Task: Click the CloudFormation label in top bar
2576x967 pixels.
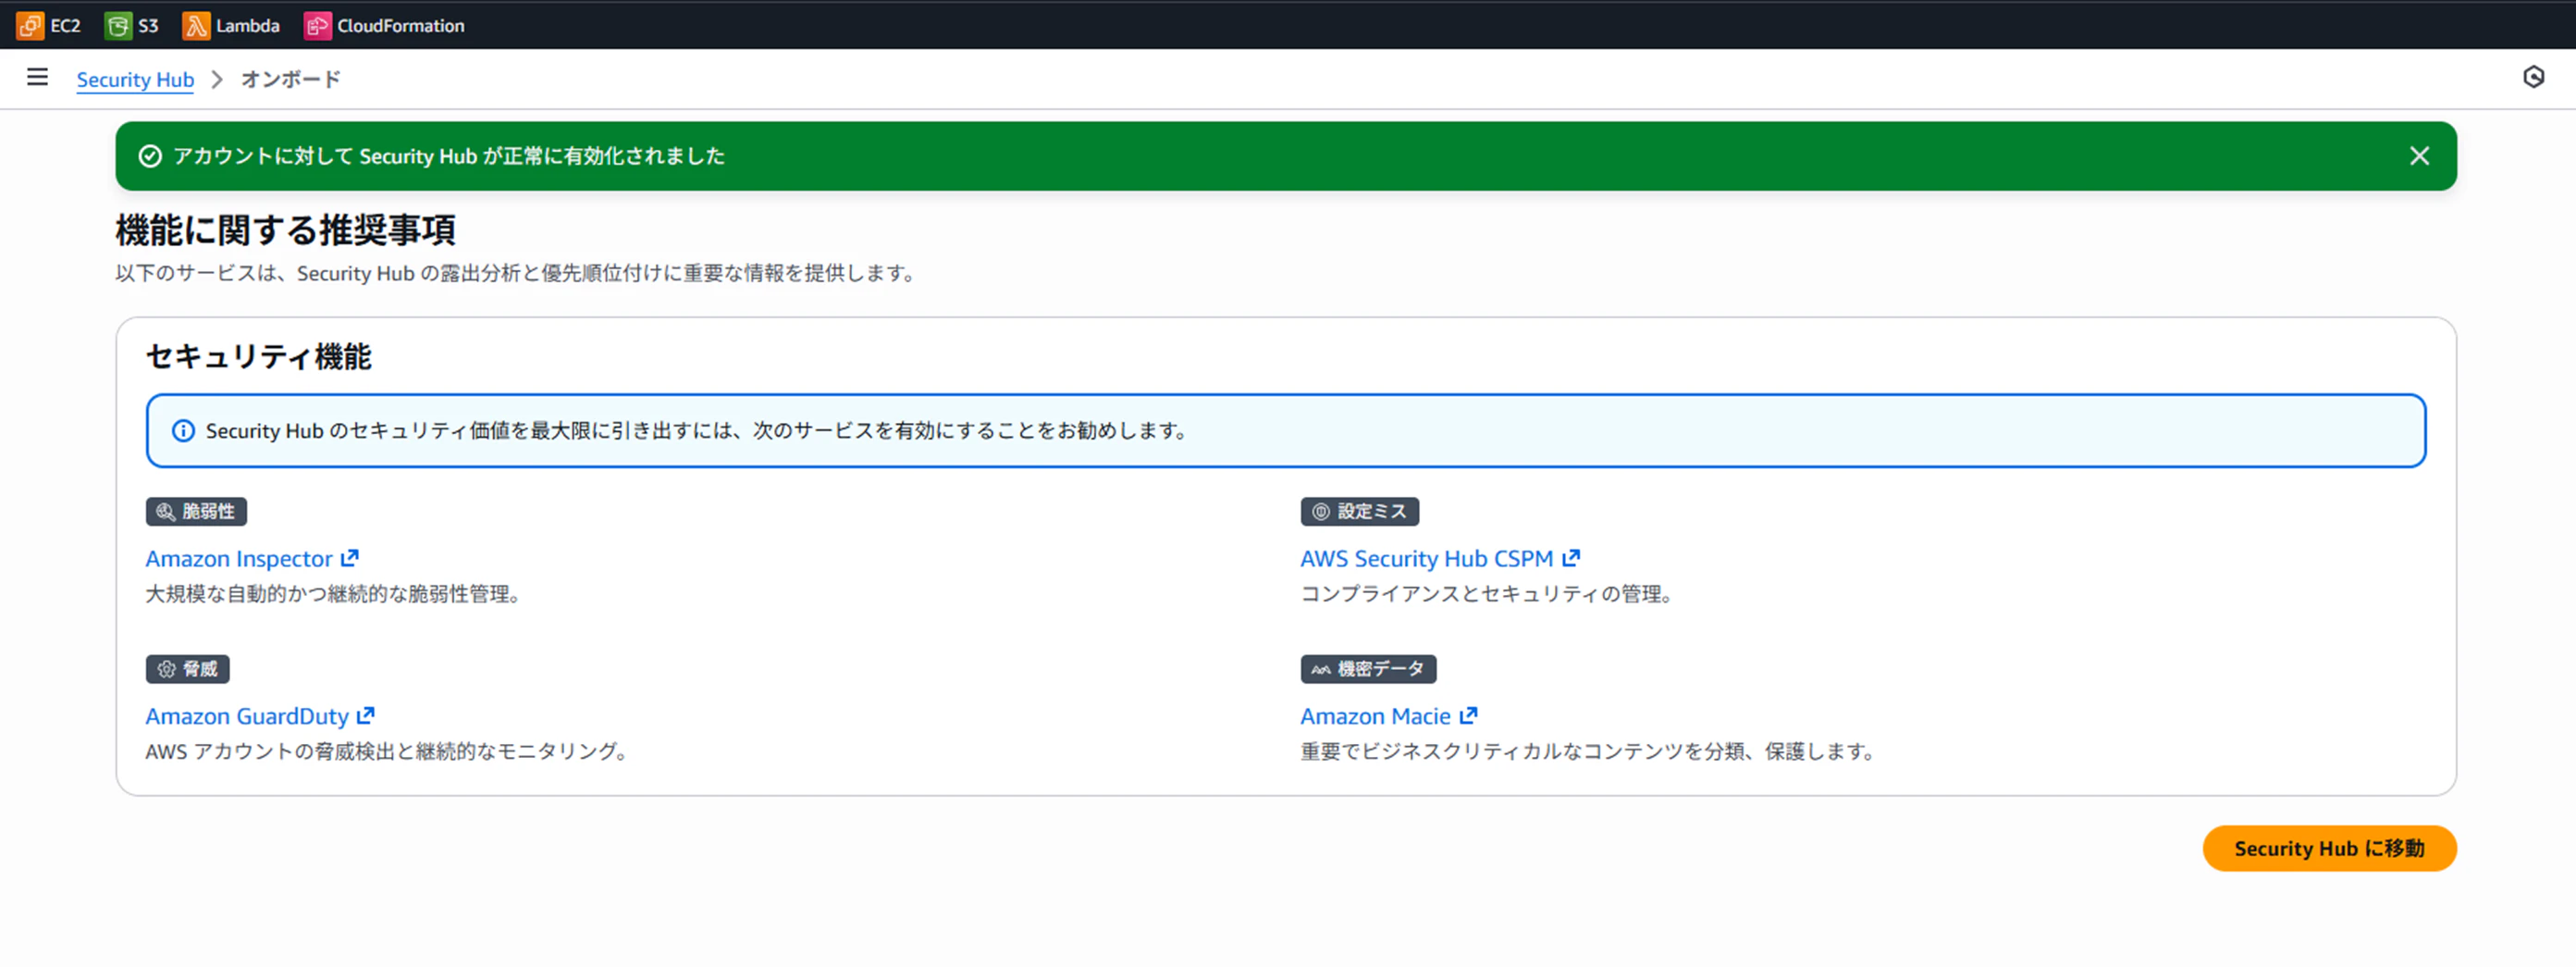Action: pos(401,26)
